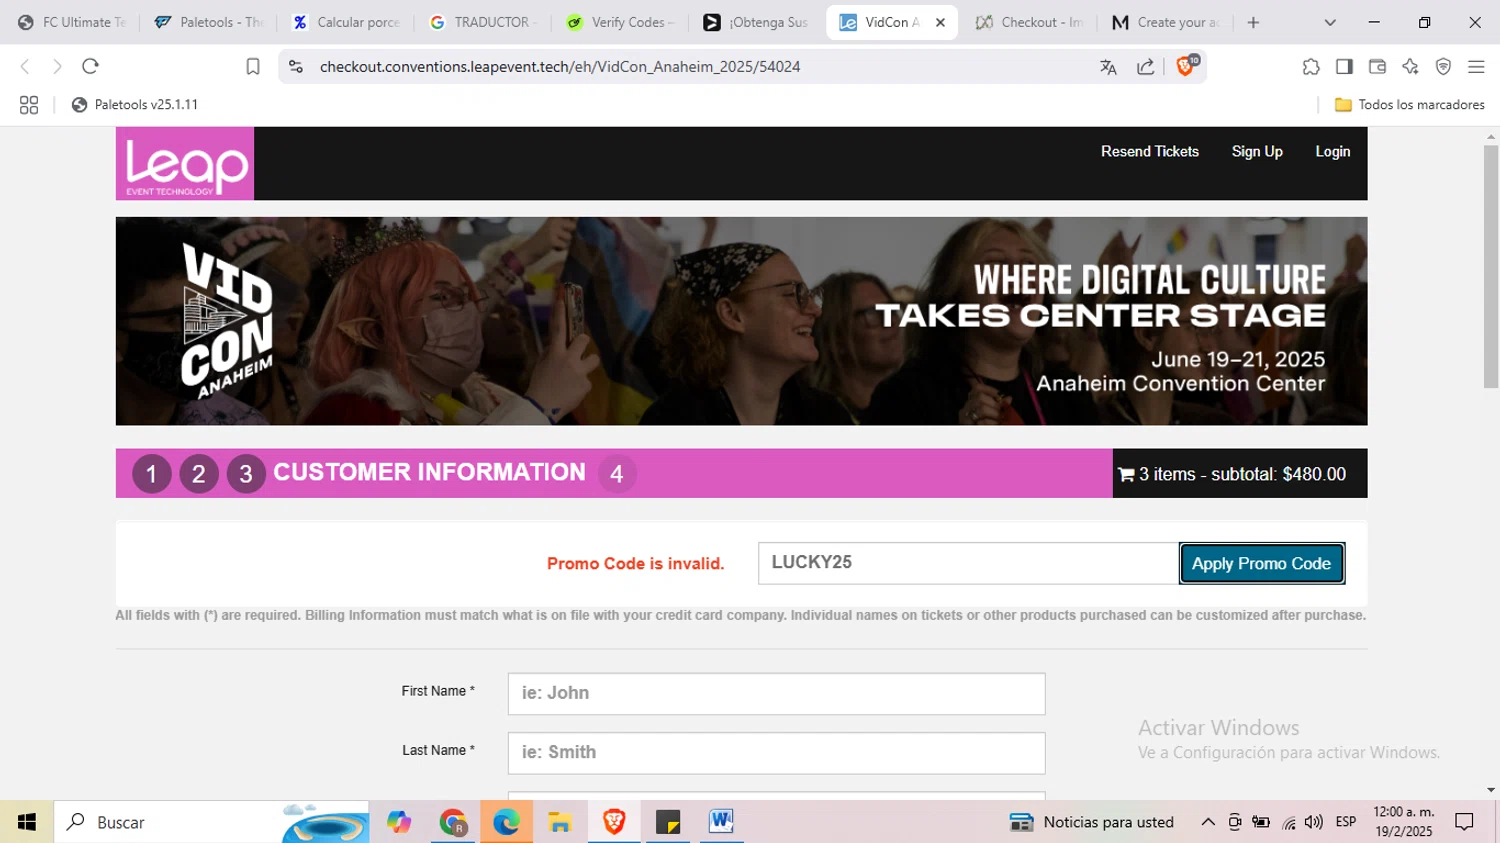The height and width of the screenshot is (843, 1500).
Task: Open cart showing 3 items subtotal $480.00
Action: [1240, 474]
